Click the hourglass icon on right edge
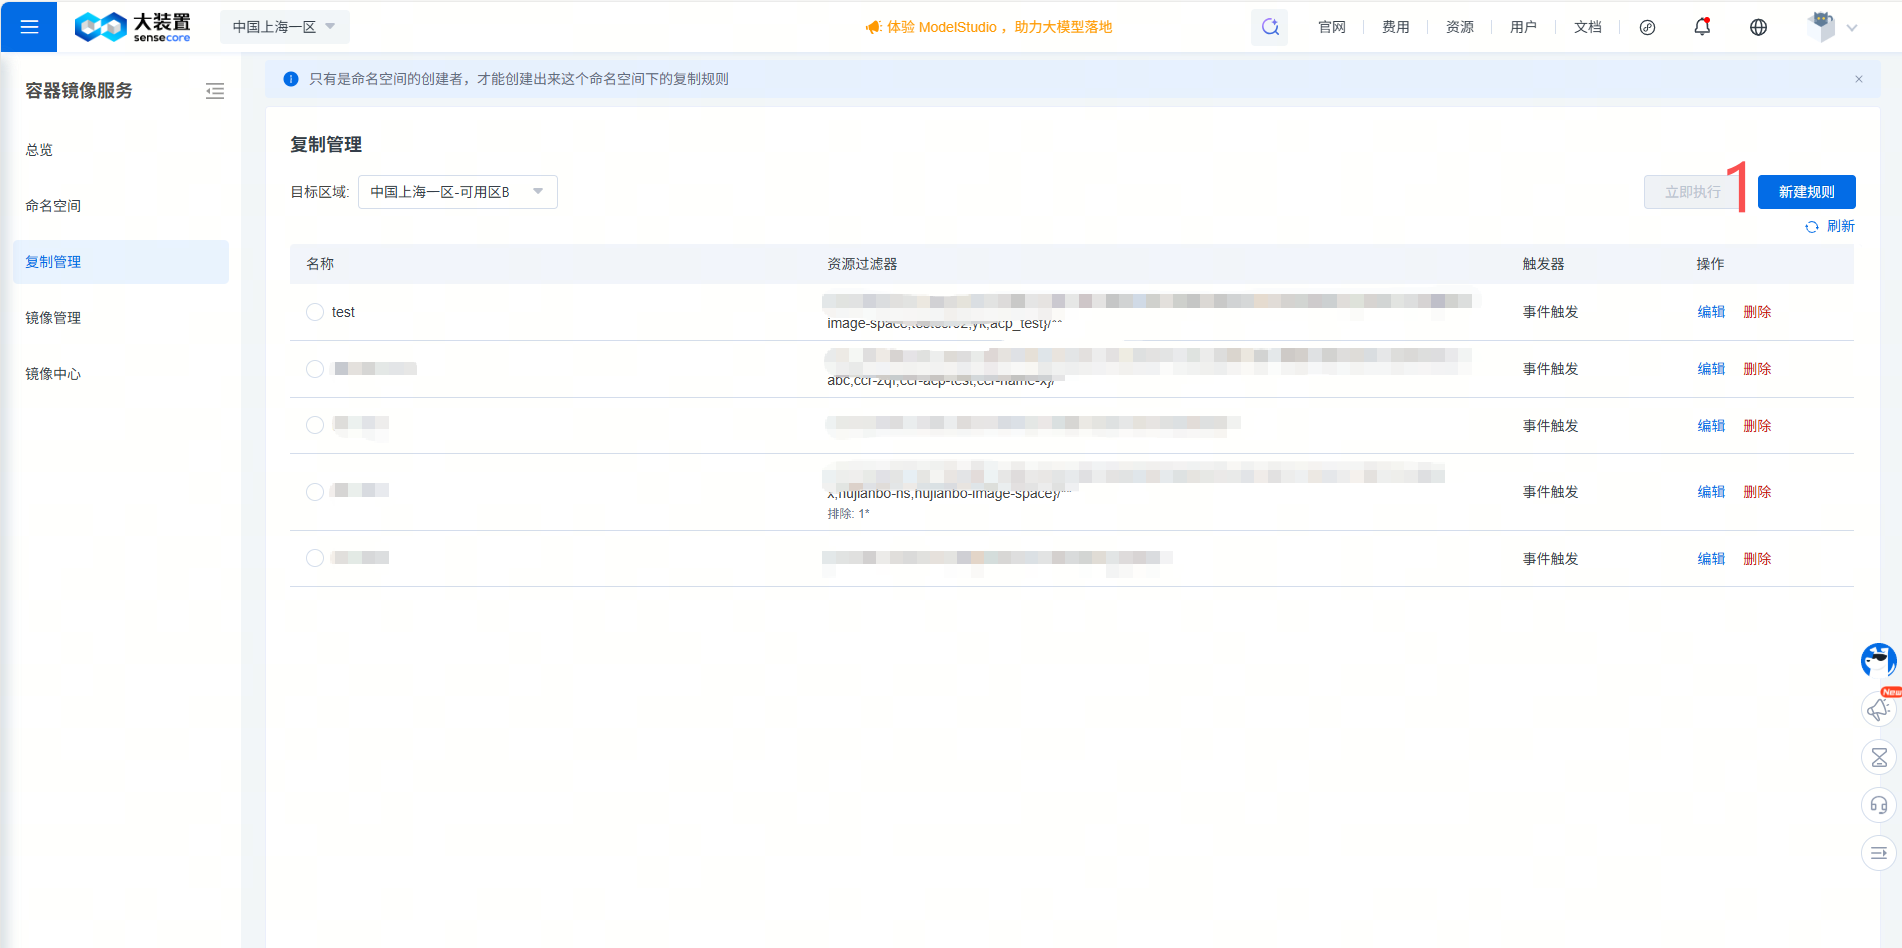The image size is (1902, 948). point(1878,757)
